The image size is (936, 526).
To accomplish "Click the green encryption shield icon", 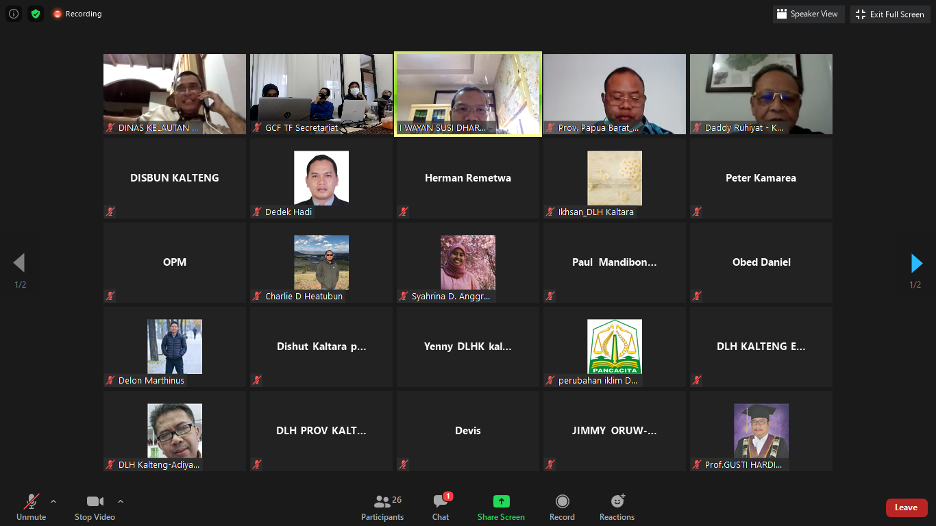I will [x=36, y=14].
